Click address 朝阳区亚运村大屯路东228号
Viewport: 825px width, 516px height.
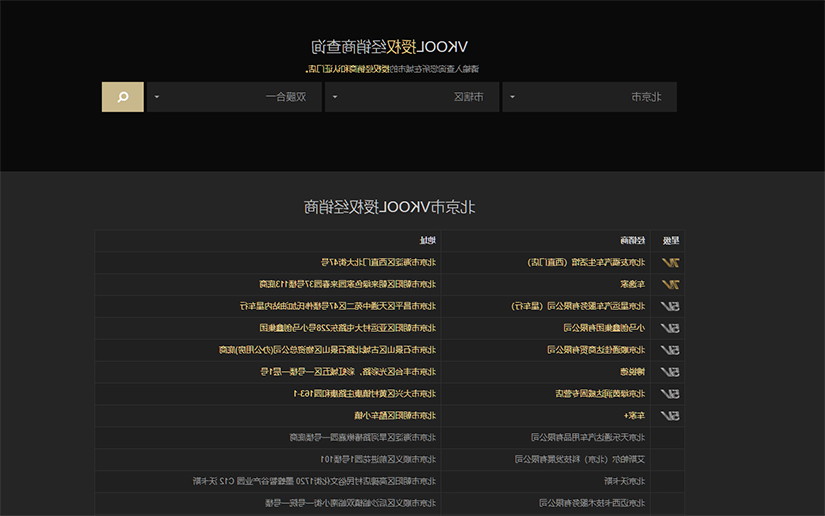tap(348, 328)
